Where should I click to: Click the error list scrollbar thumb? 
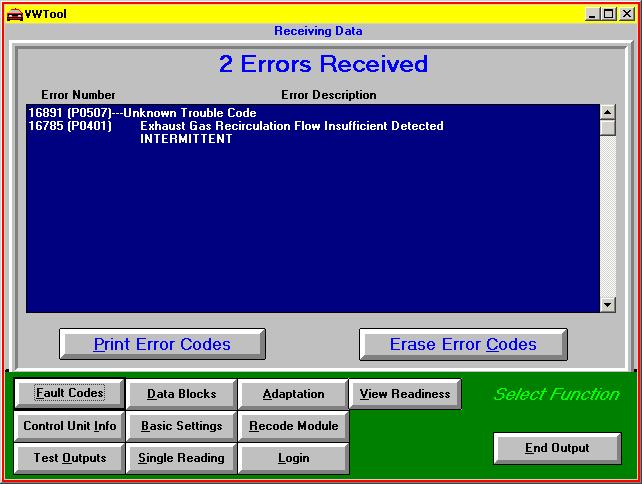[608, 127]
